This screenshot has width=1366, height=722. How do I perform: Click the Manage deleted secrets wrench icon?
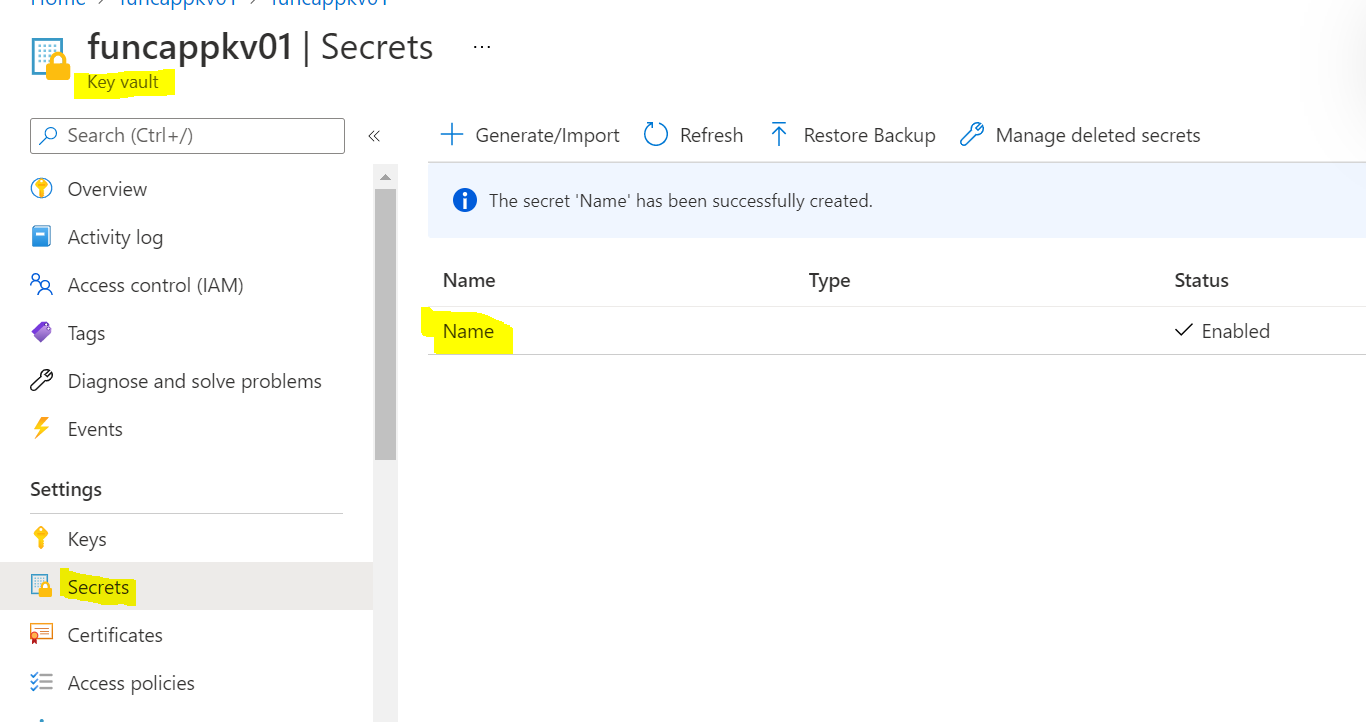pyautogui.click(x=971, y=135)
